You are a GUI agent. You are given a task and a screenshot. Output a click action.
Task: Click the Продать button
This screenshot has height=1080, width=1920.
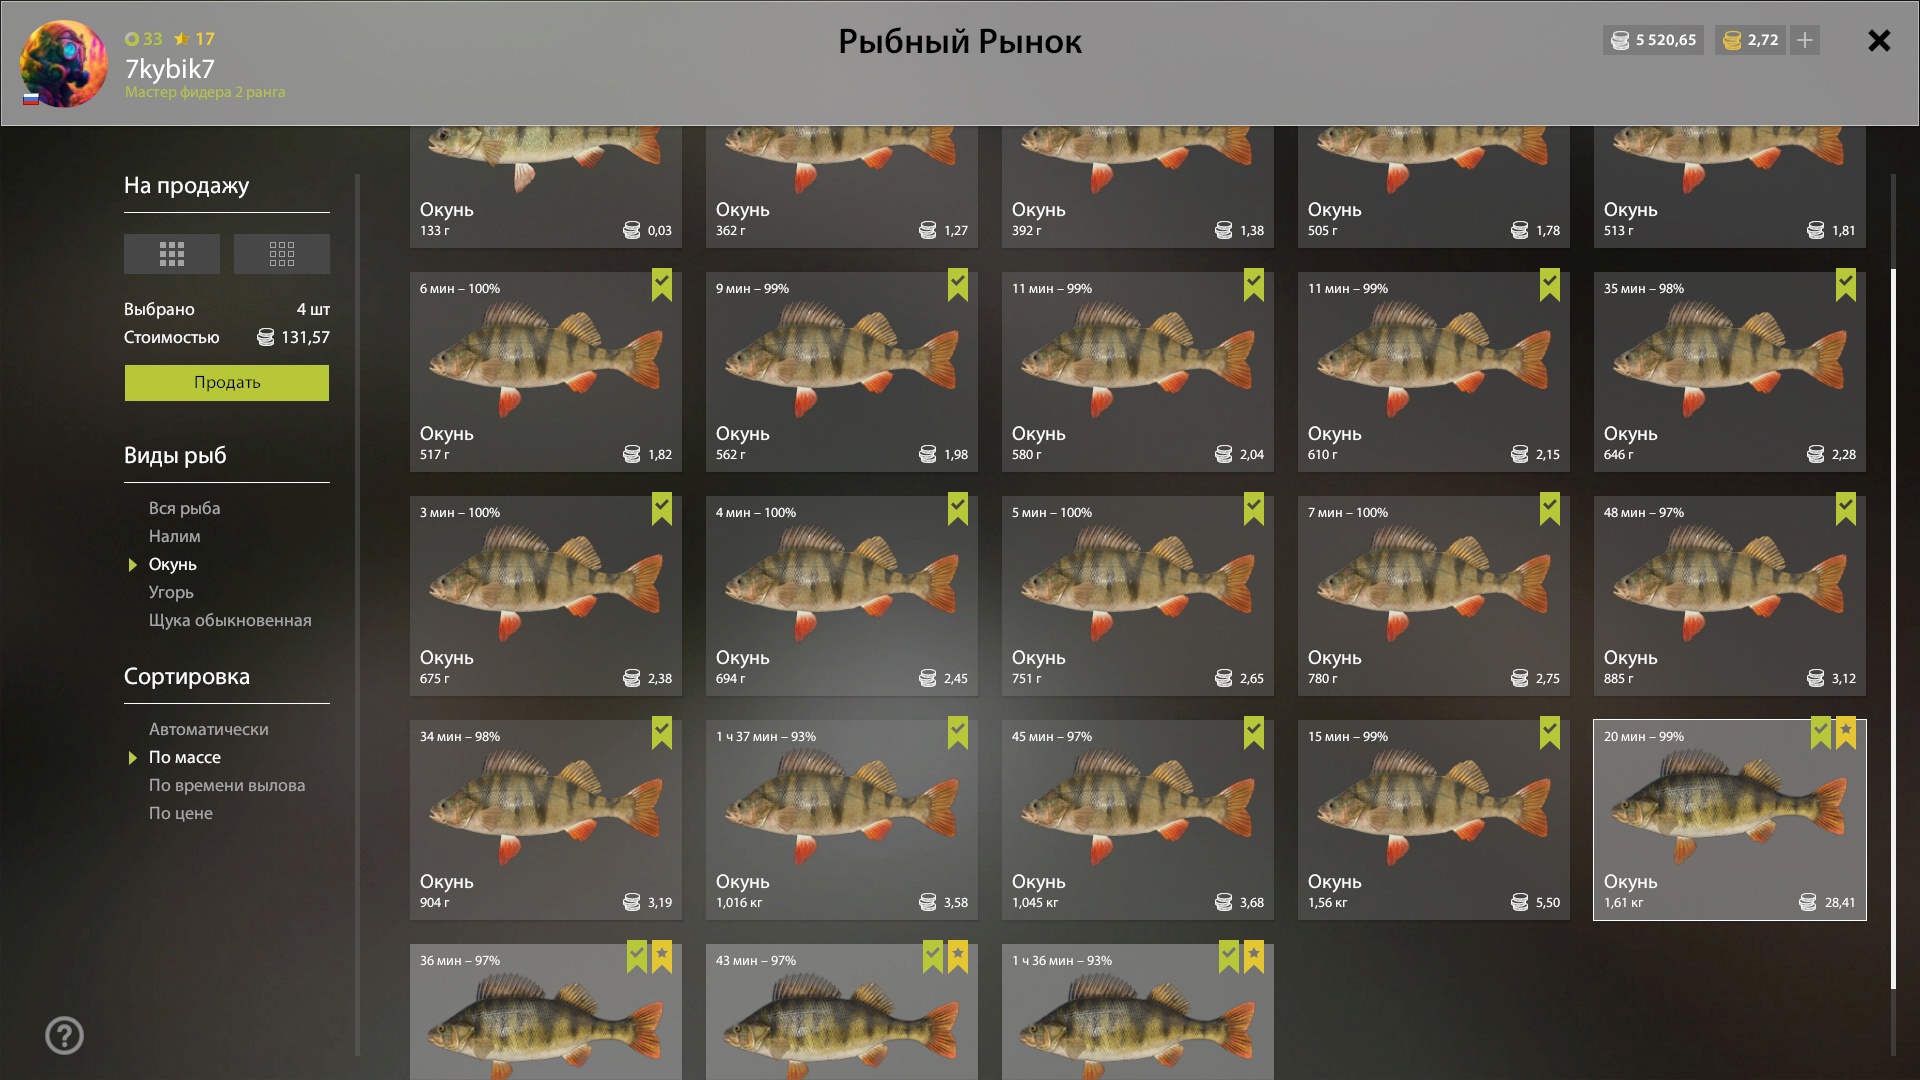click(227, 382)
